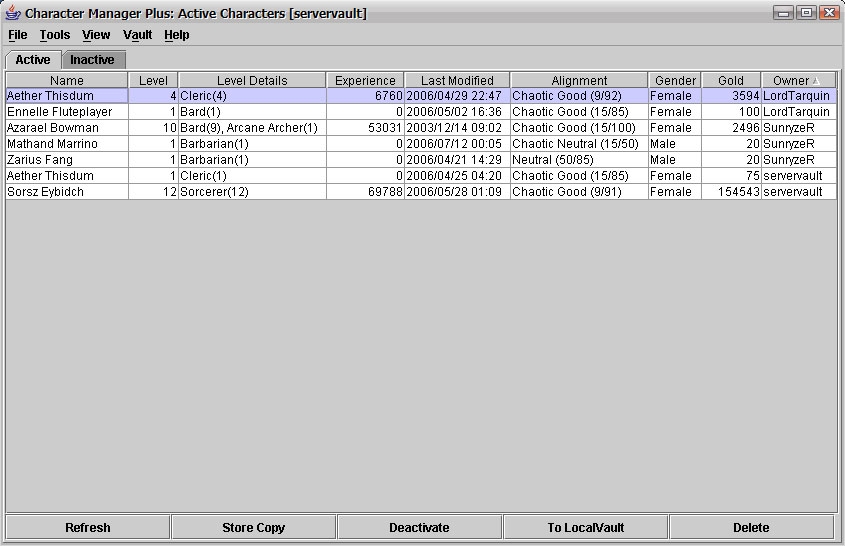
Task: Switch to the Inactive tab
Action: [92, 60]
